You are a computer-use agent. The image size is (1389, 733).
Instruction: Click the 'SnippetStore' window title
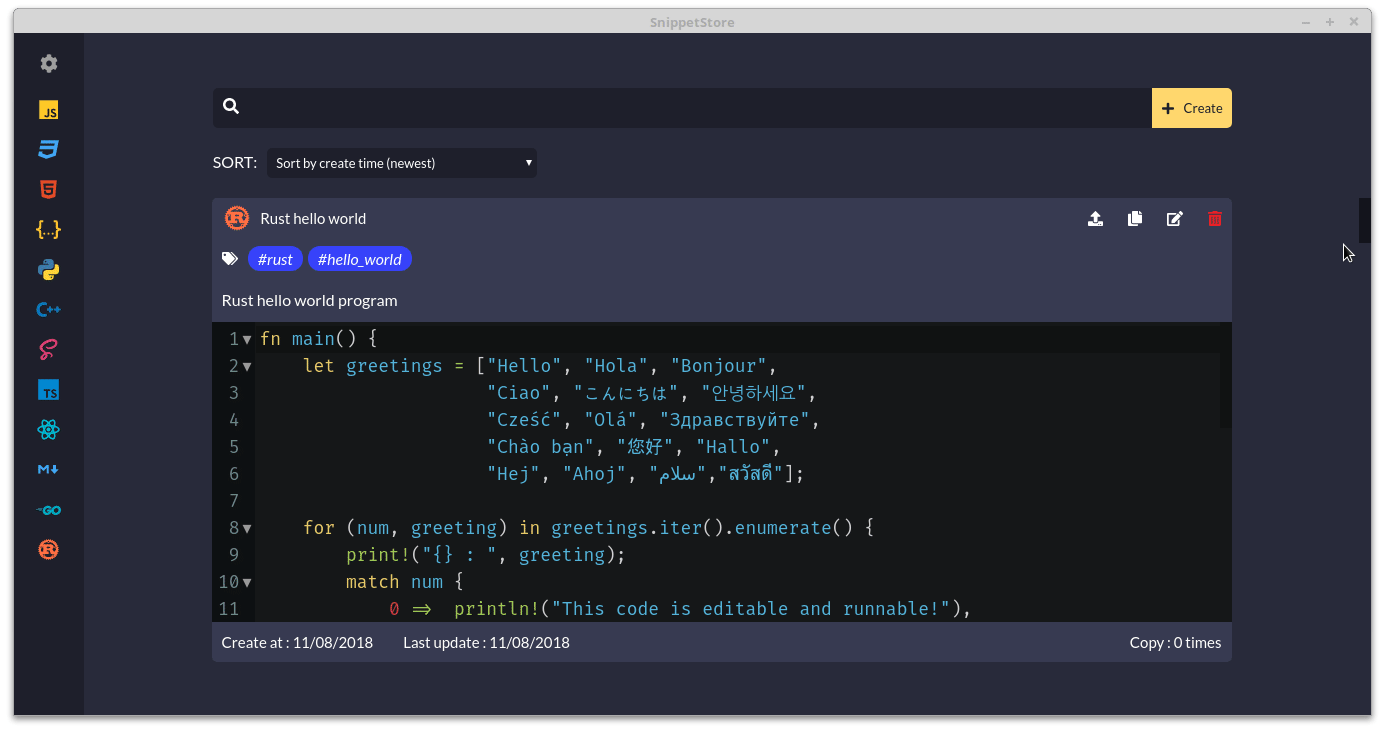[x=692, y=22]
